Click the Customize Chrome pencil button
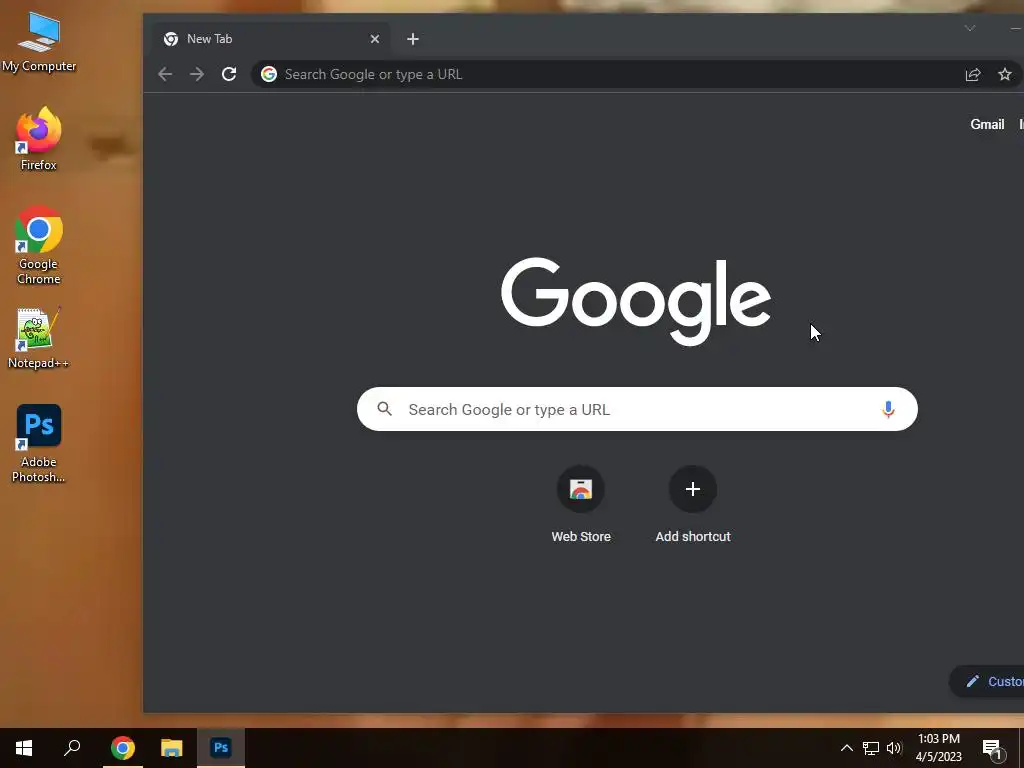1024x768 pixels. pyautogui.click(x=986, y=681)
